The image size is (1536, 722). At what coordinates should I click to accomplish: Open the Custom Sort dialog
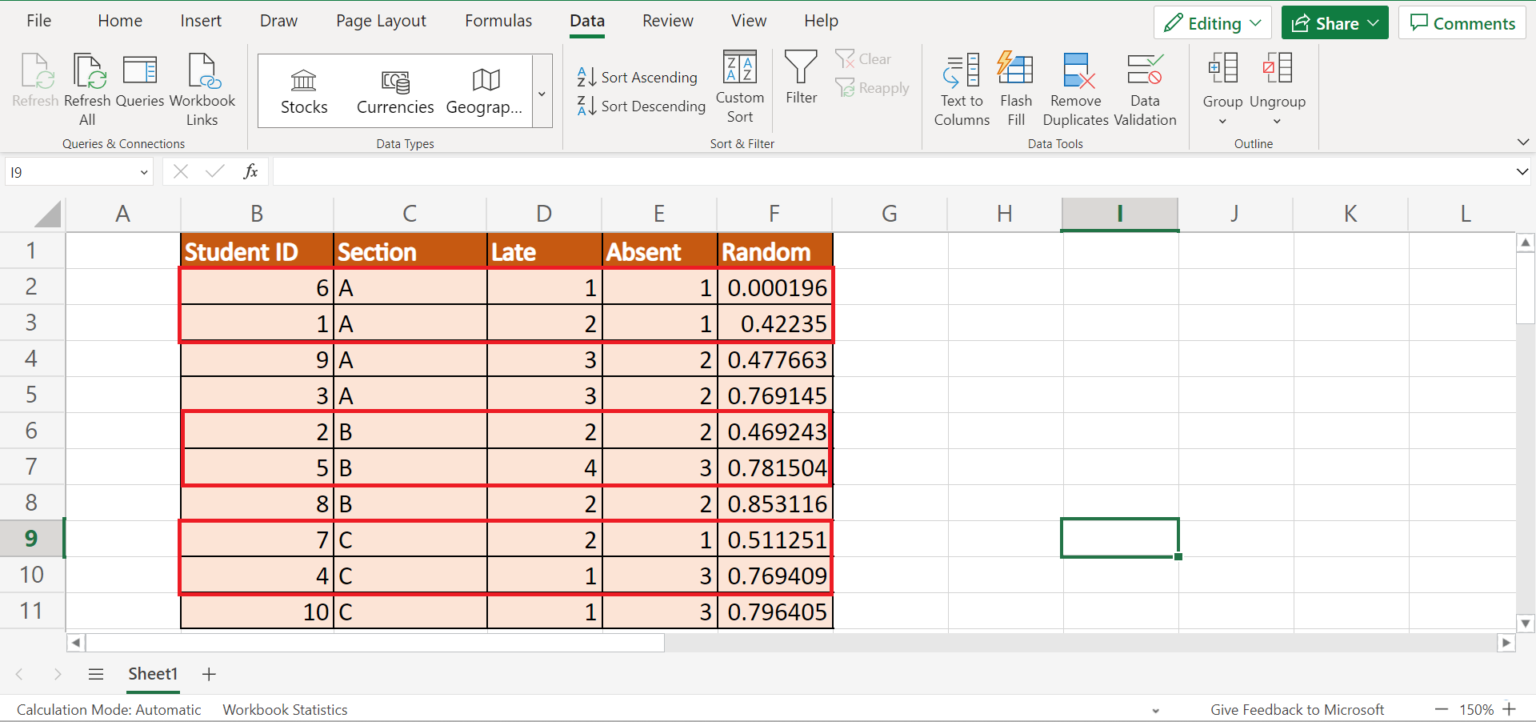point(740,88)
